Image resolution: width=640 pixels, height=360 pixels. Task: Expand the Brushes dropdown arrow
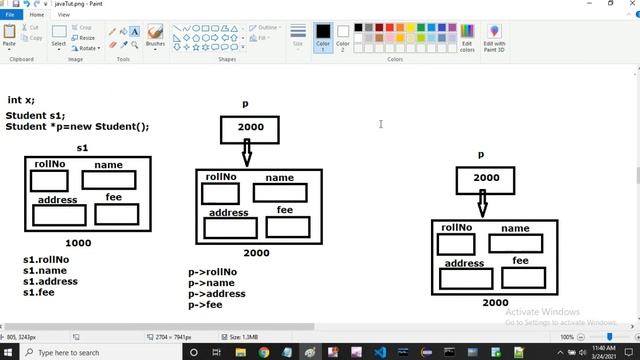click(x=155, y=49)
